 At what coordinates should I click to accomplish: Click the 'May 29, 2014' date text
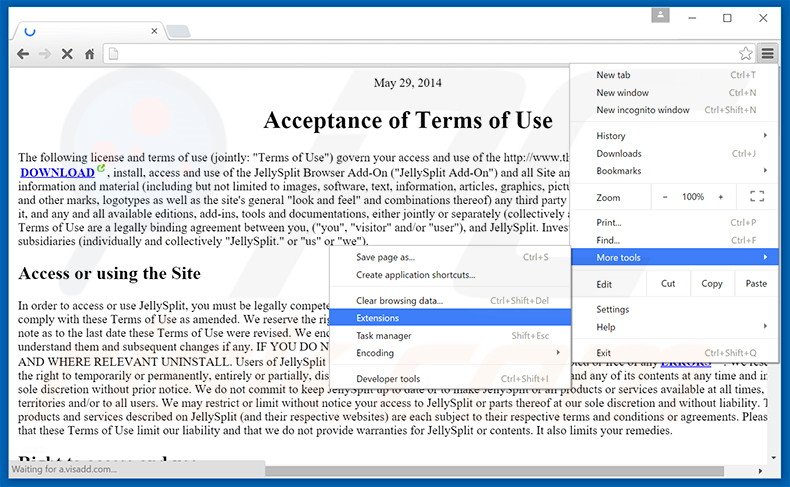point(408,83)
